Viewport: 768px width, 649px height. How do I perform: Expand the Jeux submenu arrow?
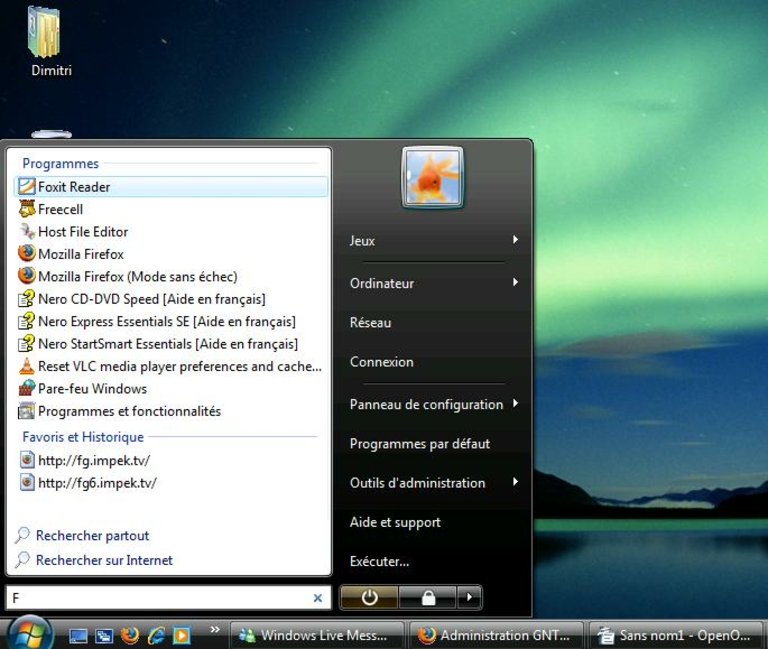[x=515, y=240]
